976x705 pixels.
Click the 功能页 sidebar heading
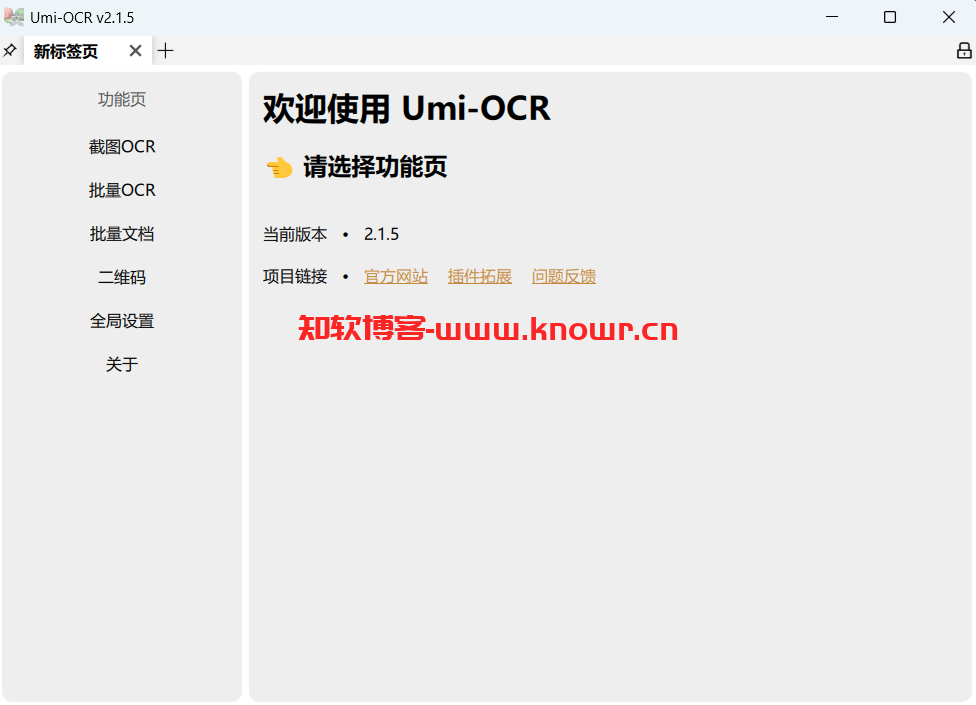tap(122, 100)
